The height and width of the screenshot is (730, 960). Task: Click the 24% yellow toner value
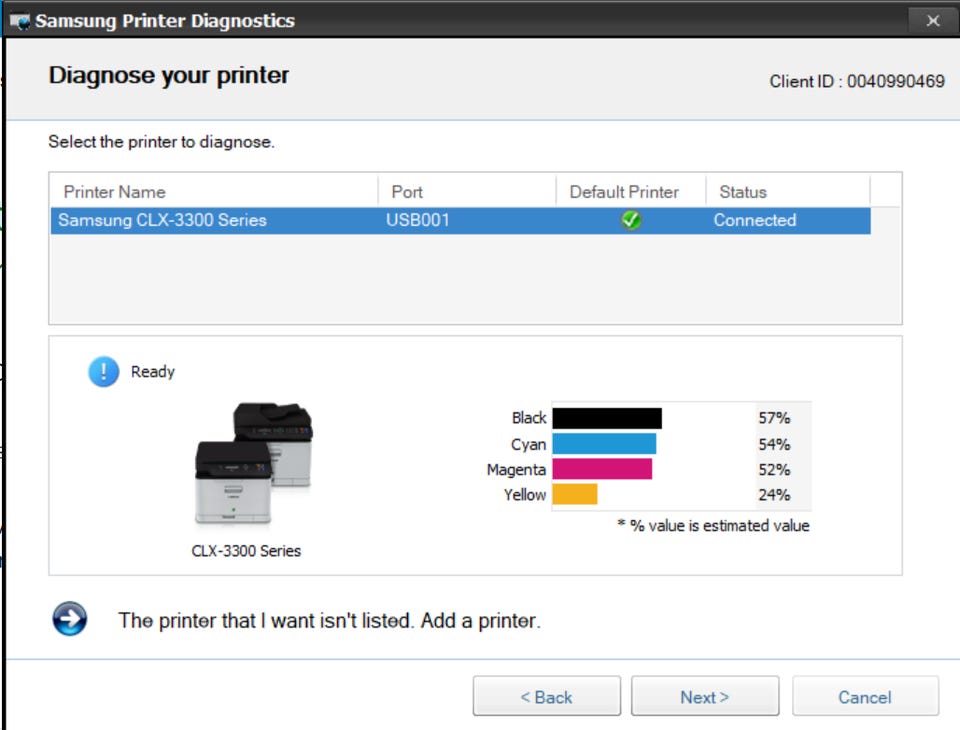pyautogui.click(x=774, y=495)
